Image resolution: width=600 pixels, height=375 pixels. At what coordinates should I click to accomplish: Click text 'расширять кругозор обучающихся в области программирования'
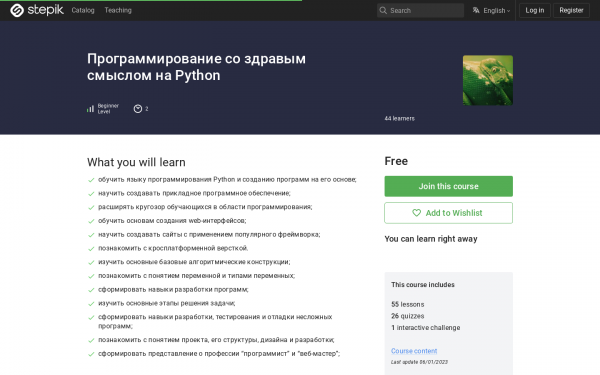pyautogui.click(x=205, y=207)
